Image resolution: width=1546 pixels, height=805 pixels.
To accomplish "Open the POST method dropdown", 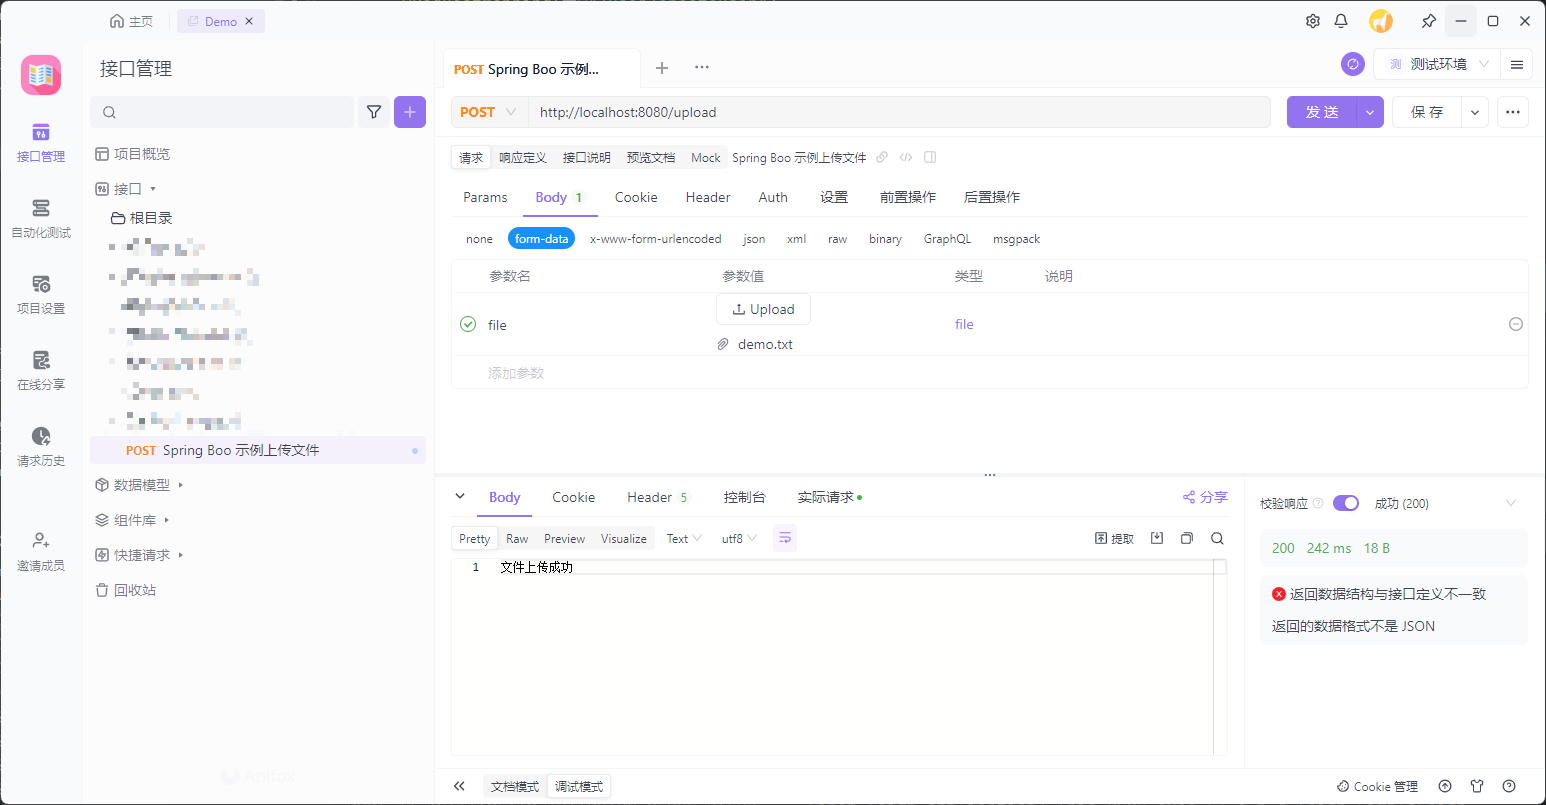I will pyautogui.click(x=489, y=112).
